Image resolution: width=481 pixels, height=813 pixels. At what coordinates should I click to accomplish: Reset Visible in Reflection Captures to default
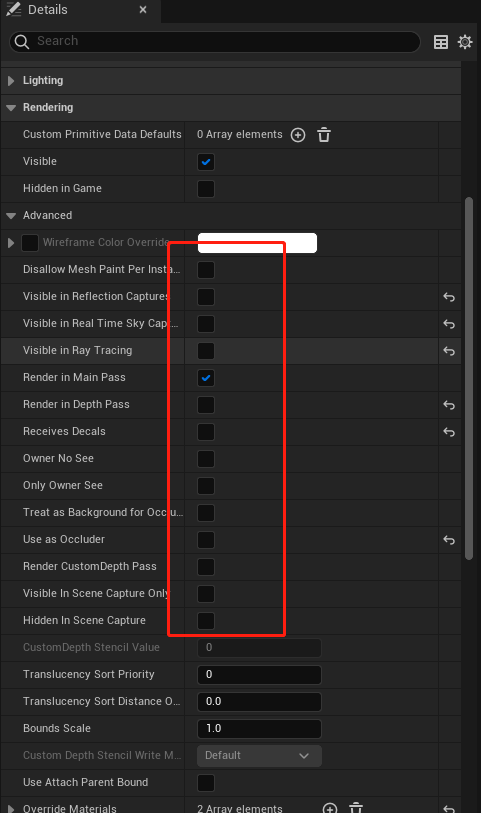click(449, 297)
